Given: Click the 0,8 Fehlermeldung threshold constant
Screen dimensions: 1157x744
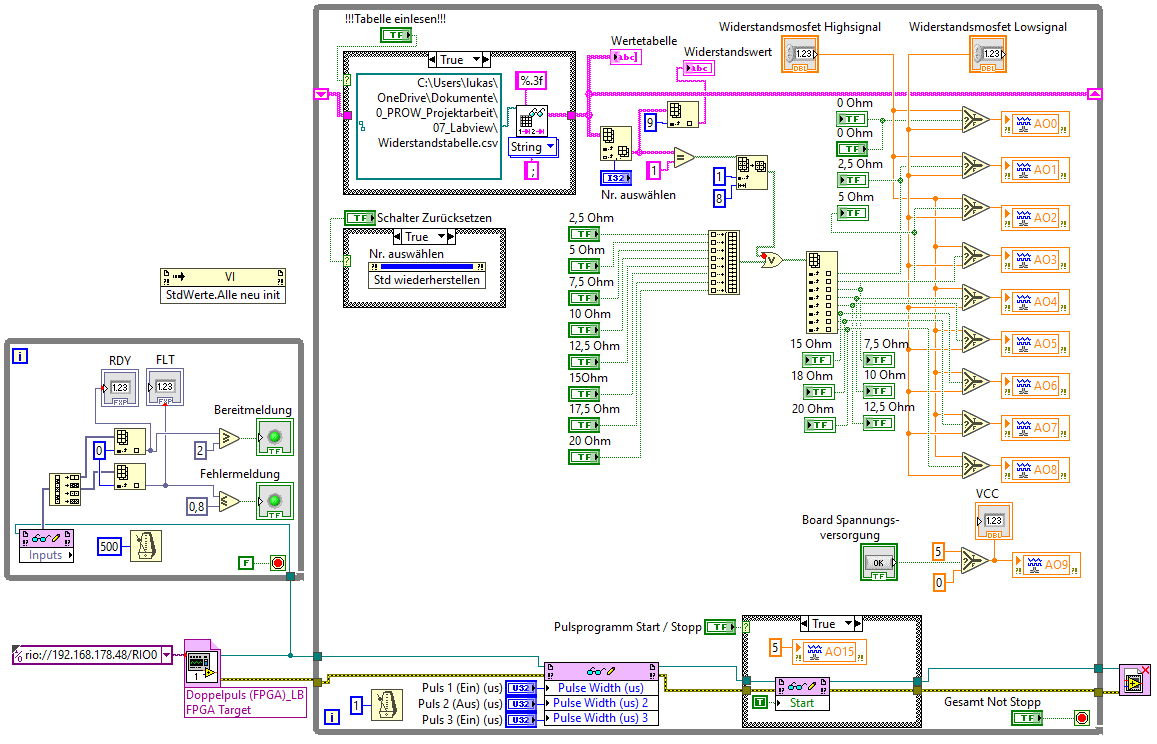Looking at the screenshot, I should pos(196,506).
